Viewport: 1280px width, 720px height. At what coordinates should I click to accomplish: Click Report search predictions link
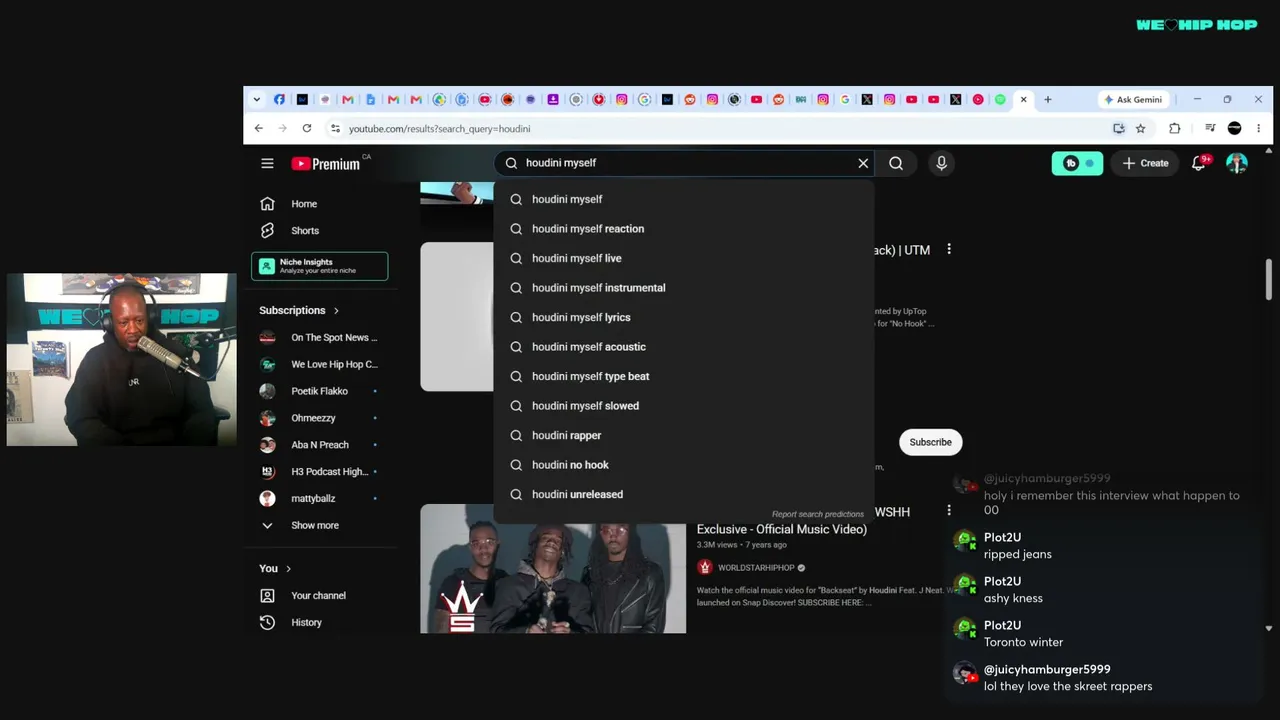pyautogui.click(x=818, y=514)
